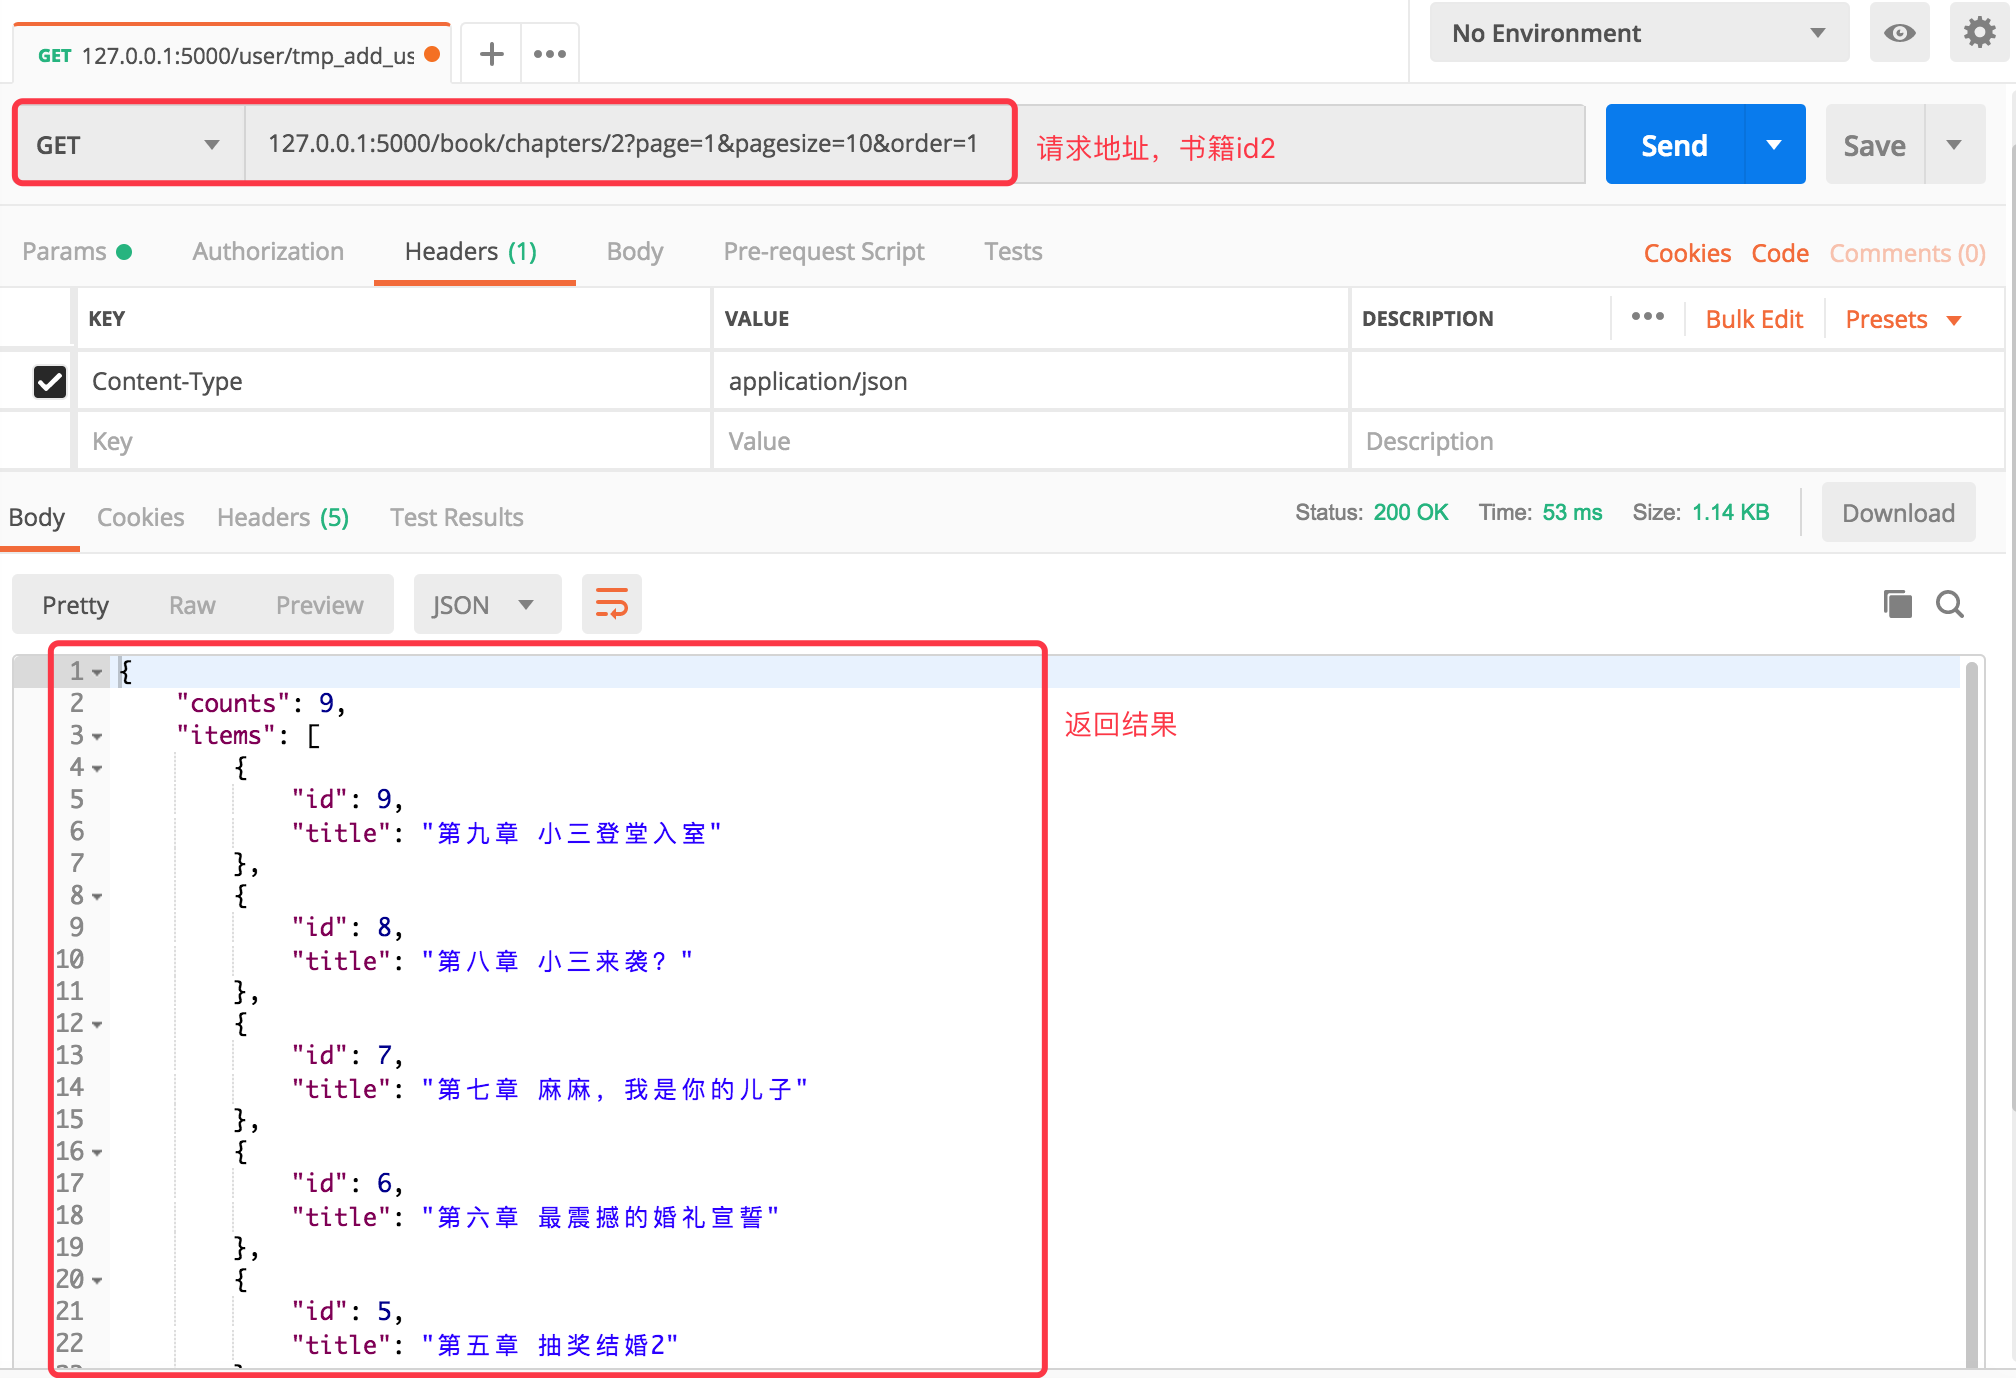This screenshot has height=1378, width=2016.
Task: Toggle line wrap icon in response
Action: coord(611,604)
